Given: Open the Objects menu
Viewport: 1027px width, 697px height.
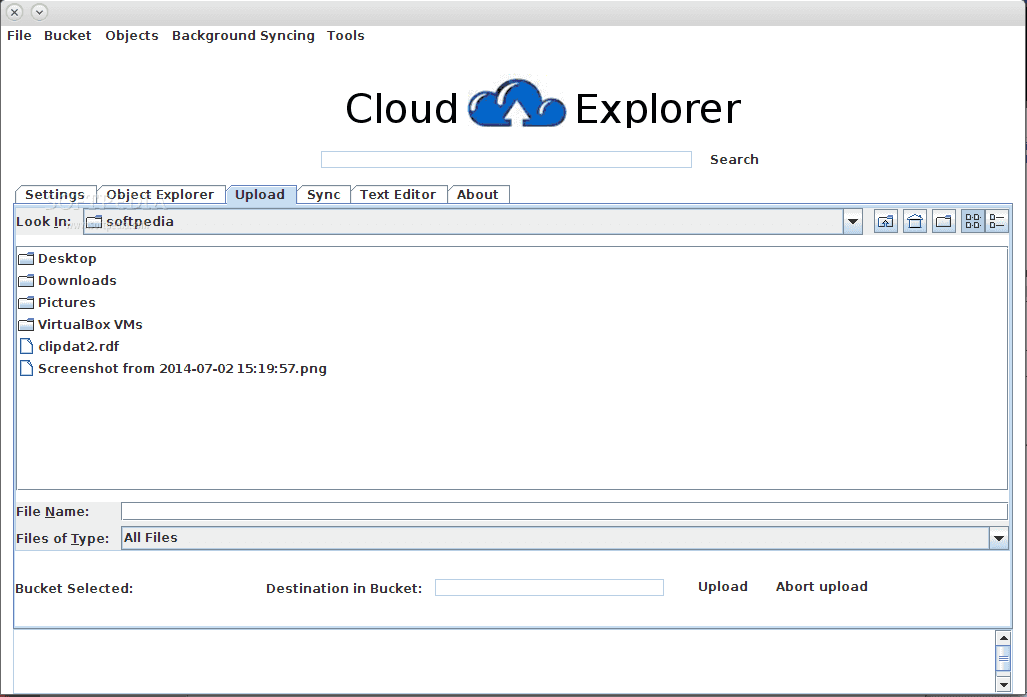Looking at the screenshot, I should 132,35.
